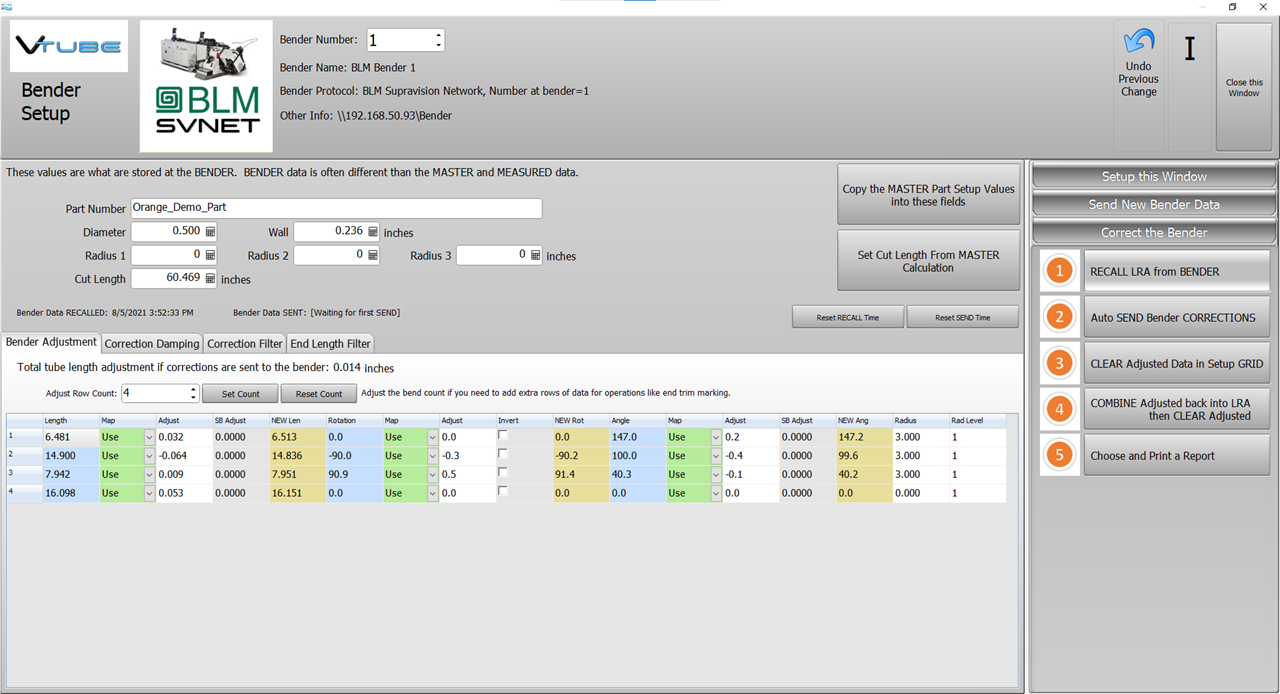Open Angle Map dropdown in row 3
The height and width of the screenshot is (694, 1280).
click(715, 474)
